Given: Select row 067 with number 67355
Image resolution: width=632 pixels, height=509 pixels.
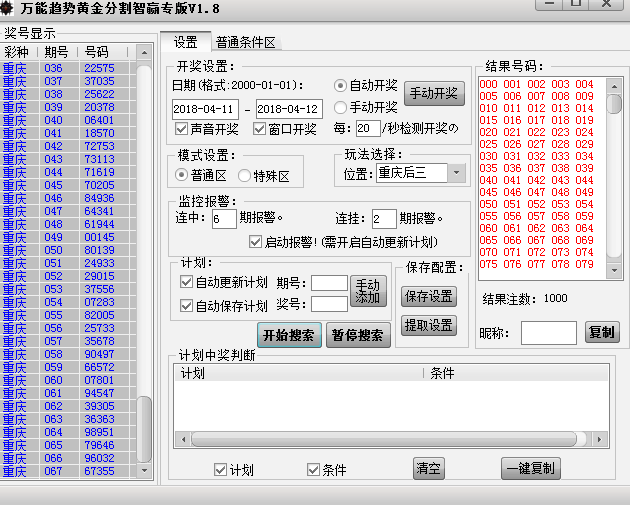Looking at the screenshot, I should coord(66,471).
